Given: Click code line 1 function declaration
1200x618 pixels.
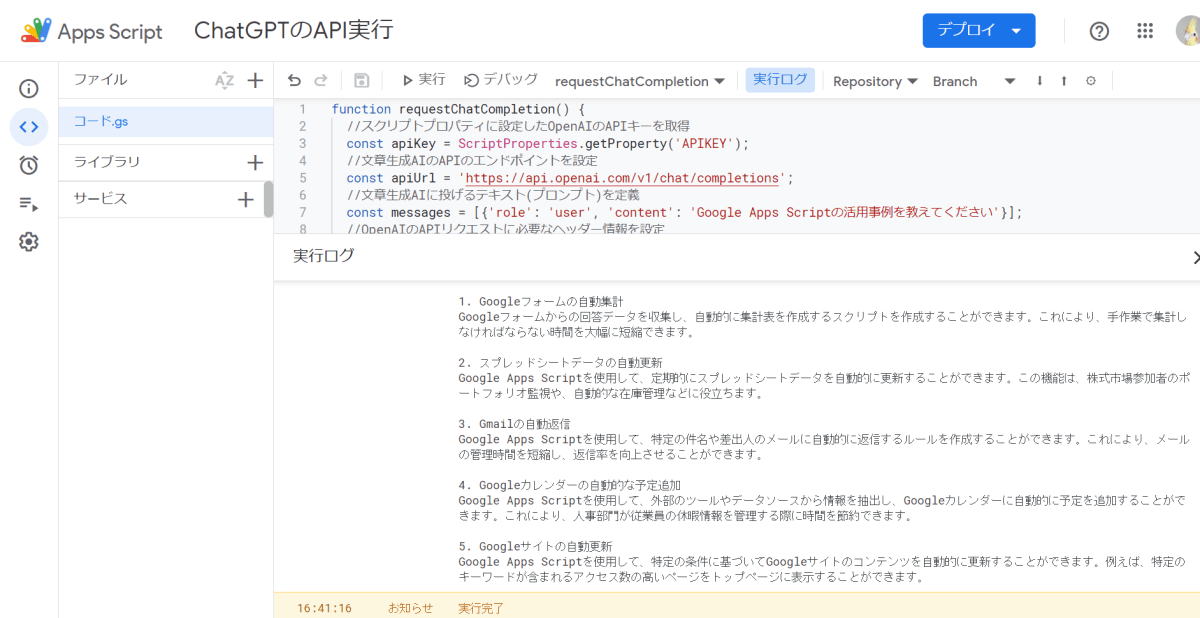Looking at the screenshot, I should pos(458,109).
